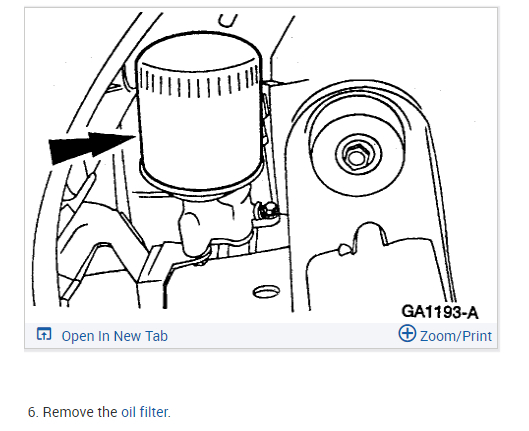This screenshot has height=431, width=529.
Task: Select the GA1193-A figure label
Action: tap(440, 312)
